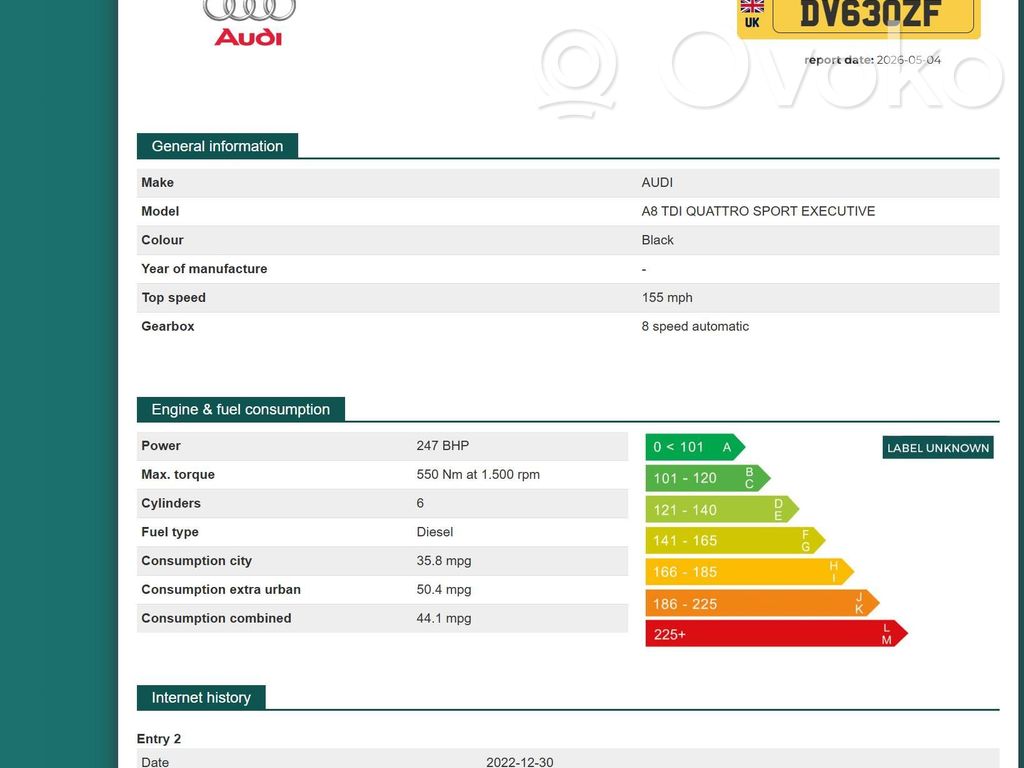Click the 550 Nm at 1.500 rpm value
Viewport: 1024px width, 768px height.
click(478, 475)
